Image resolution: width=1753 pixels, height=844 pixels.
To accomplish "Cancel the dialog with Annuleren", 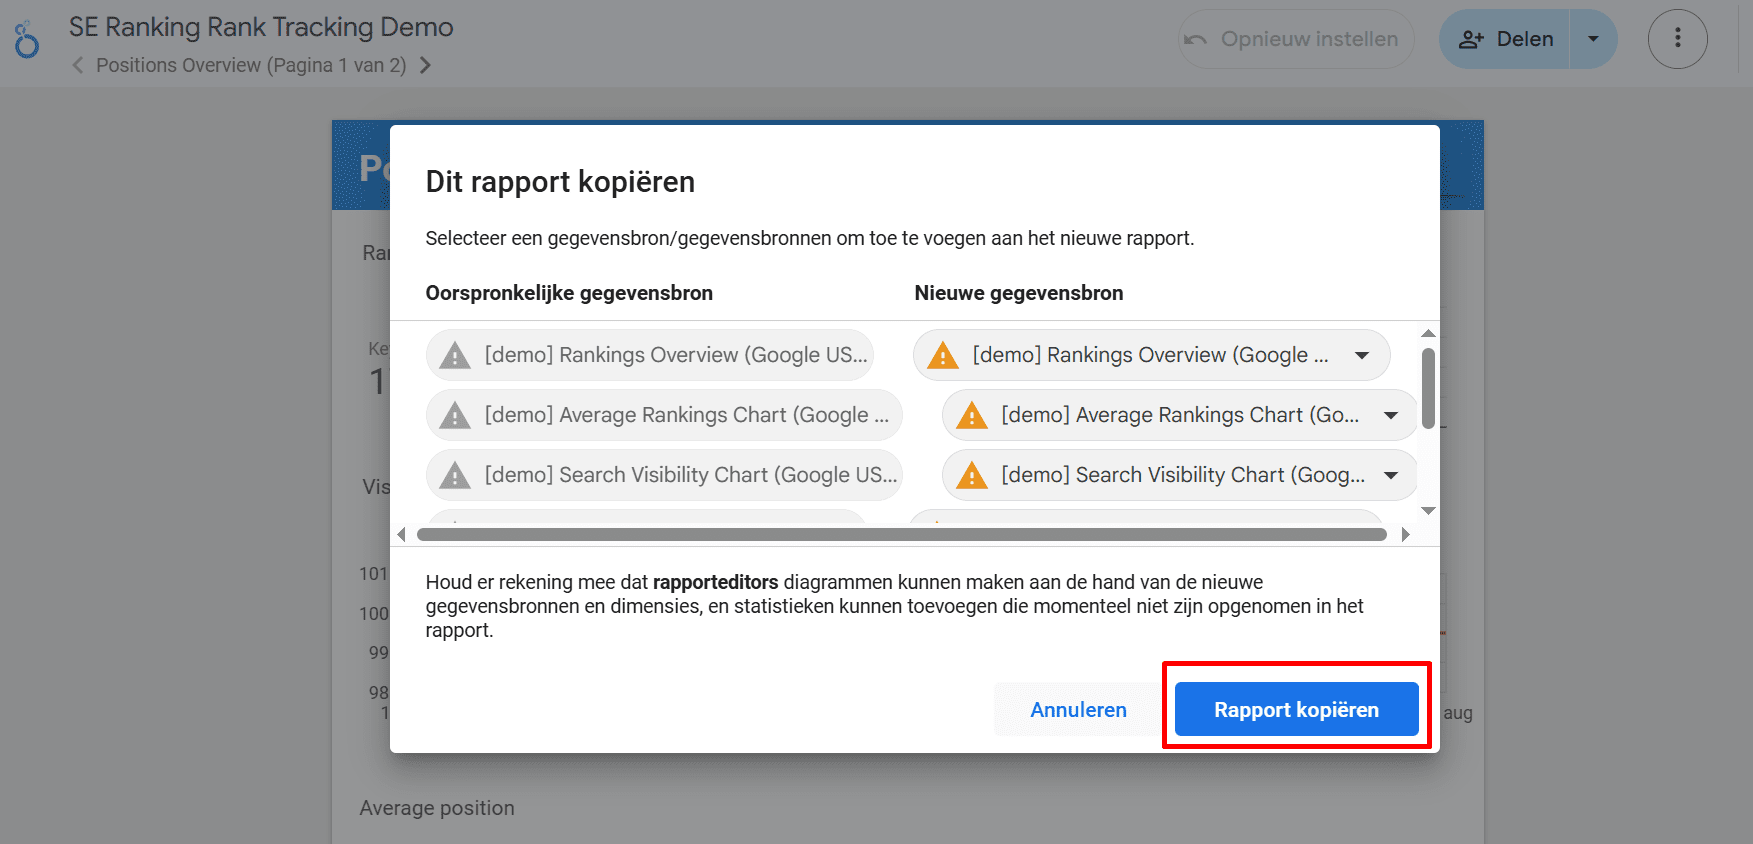I will click(1078, 709).
